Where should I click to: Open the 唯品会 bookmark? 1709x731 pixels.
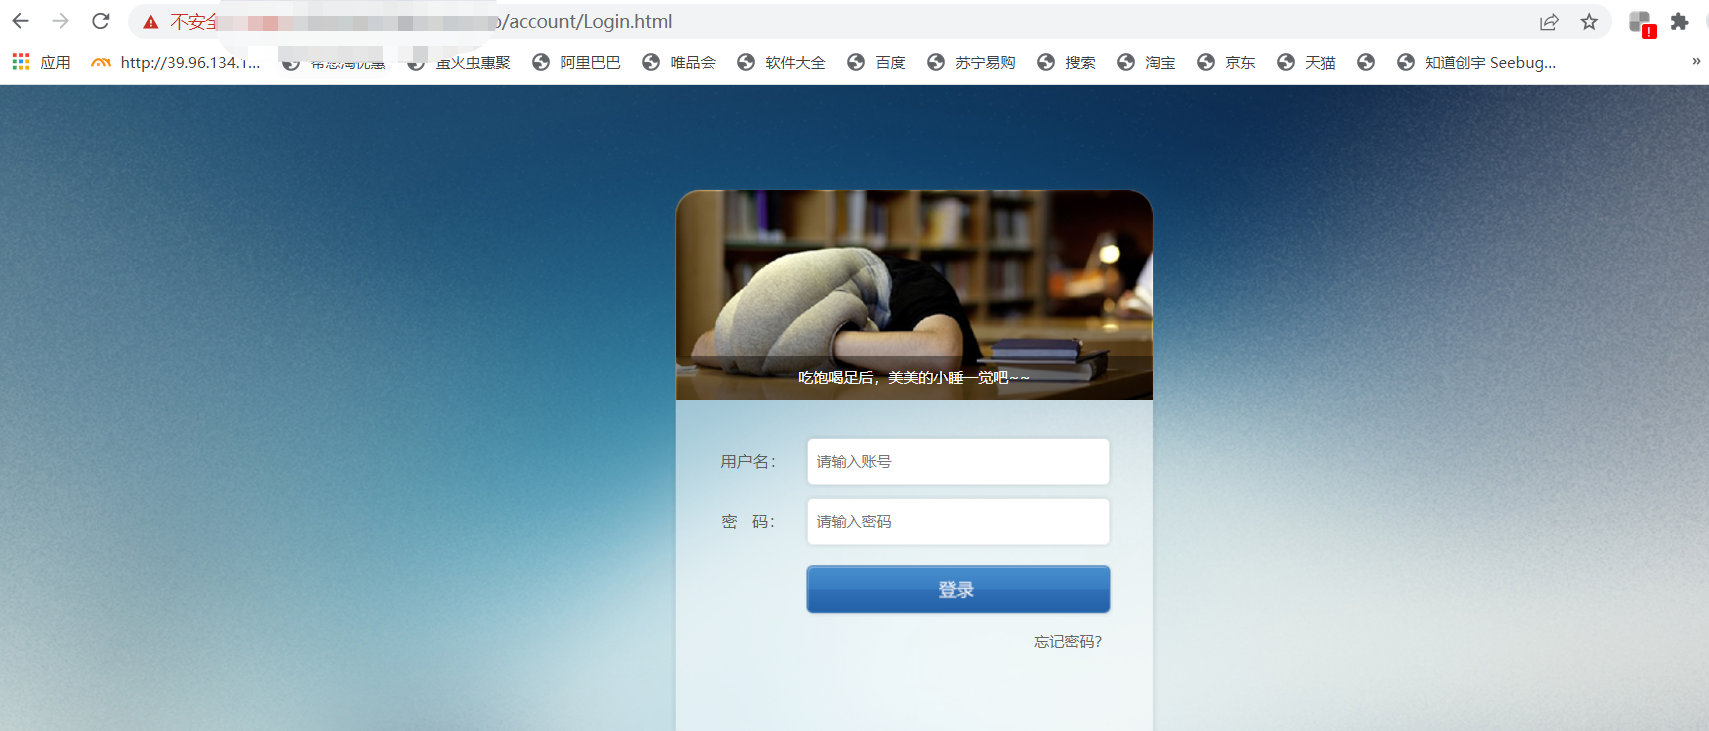(x=679, y=62)
